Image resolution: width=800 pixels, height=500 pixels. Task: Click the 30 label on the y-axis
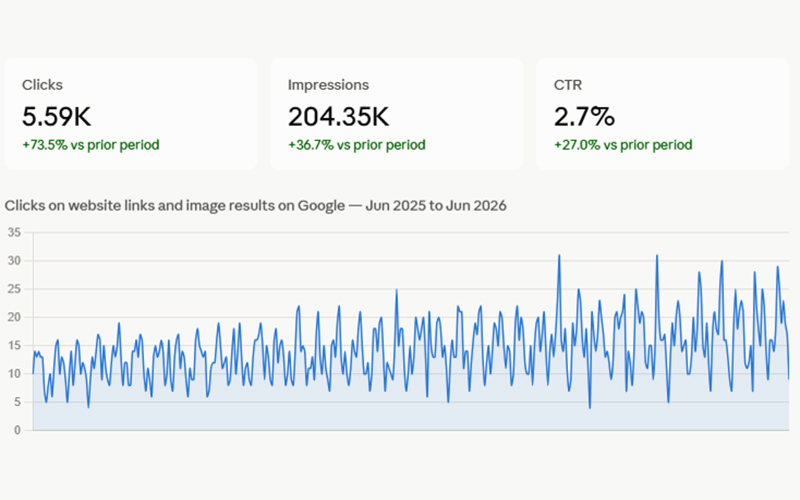[x=14, y=261]
